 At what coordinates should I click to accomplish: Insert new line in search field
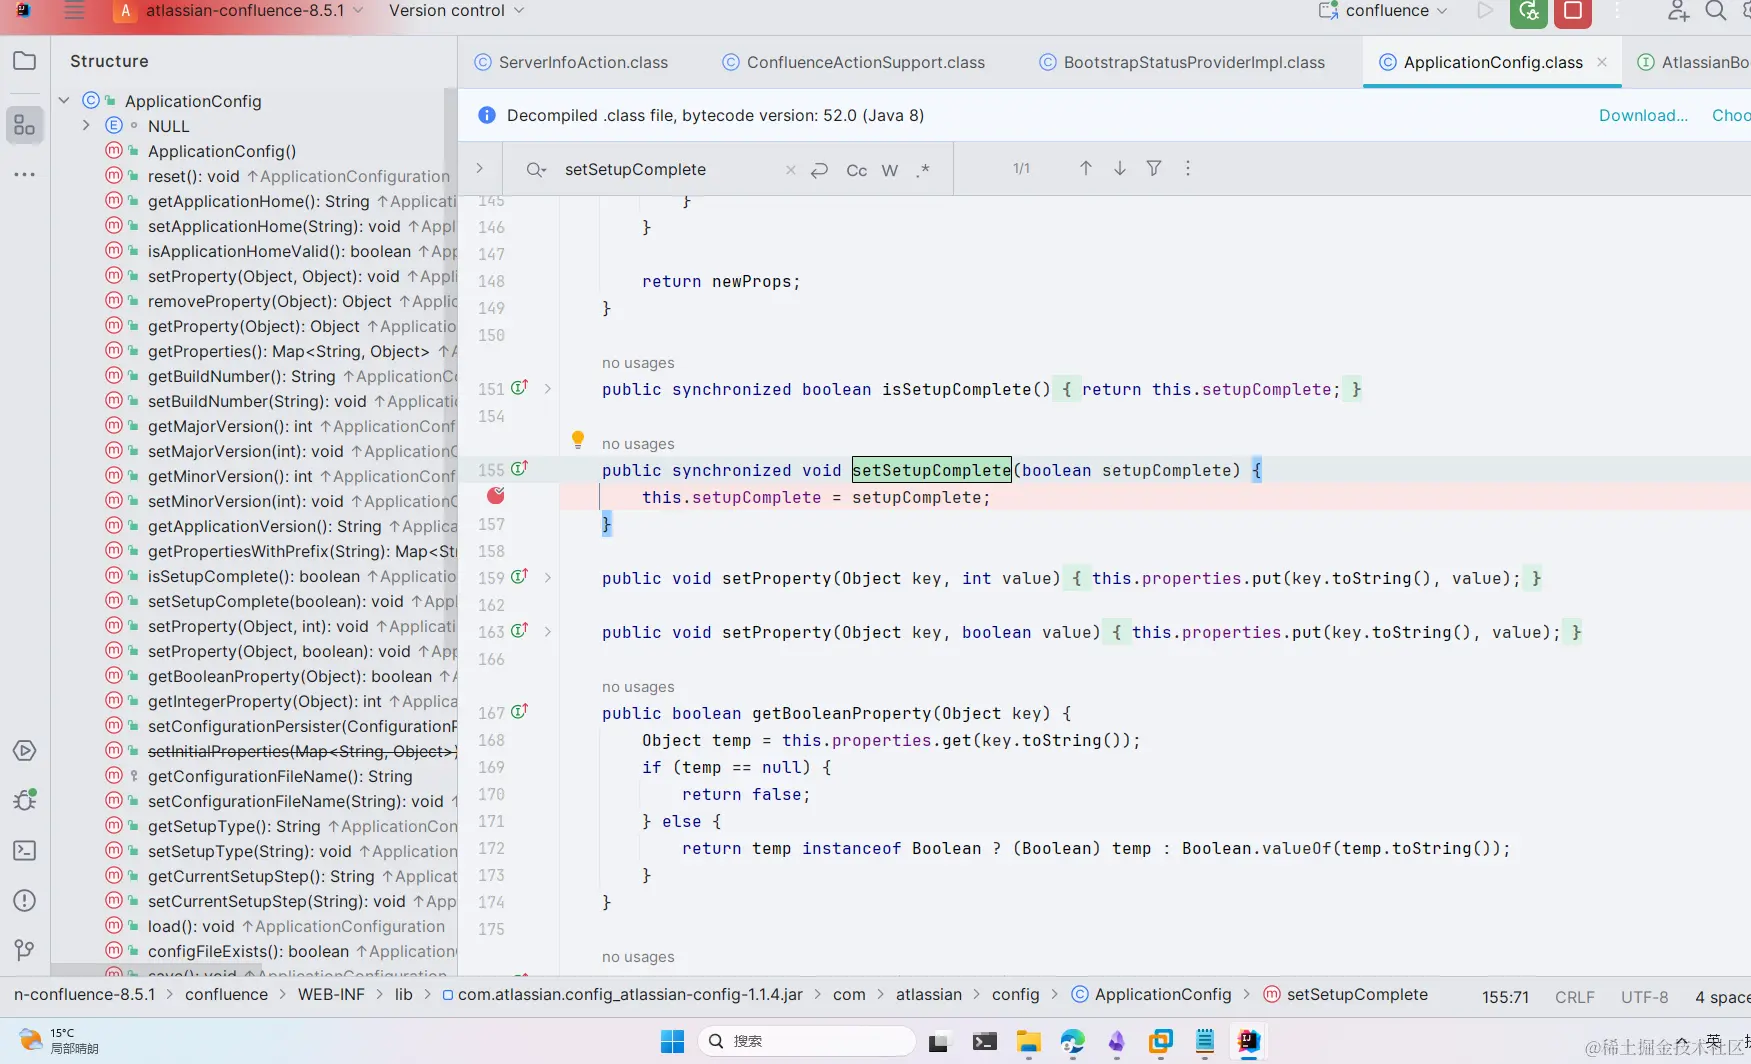819,170
